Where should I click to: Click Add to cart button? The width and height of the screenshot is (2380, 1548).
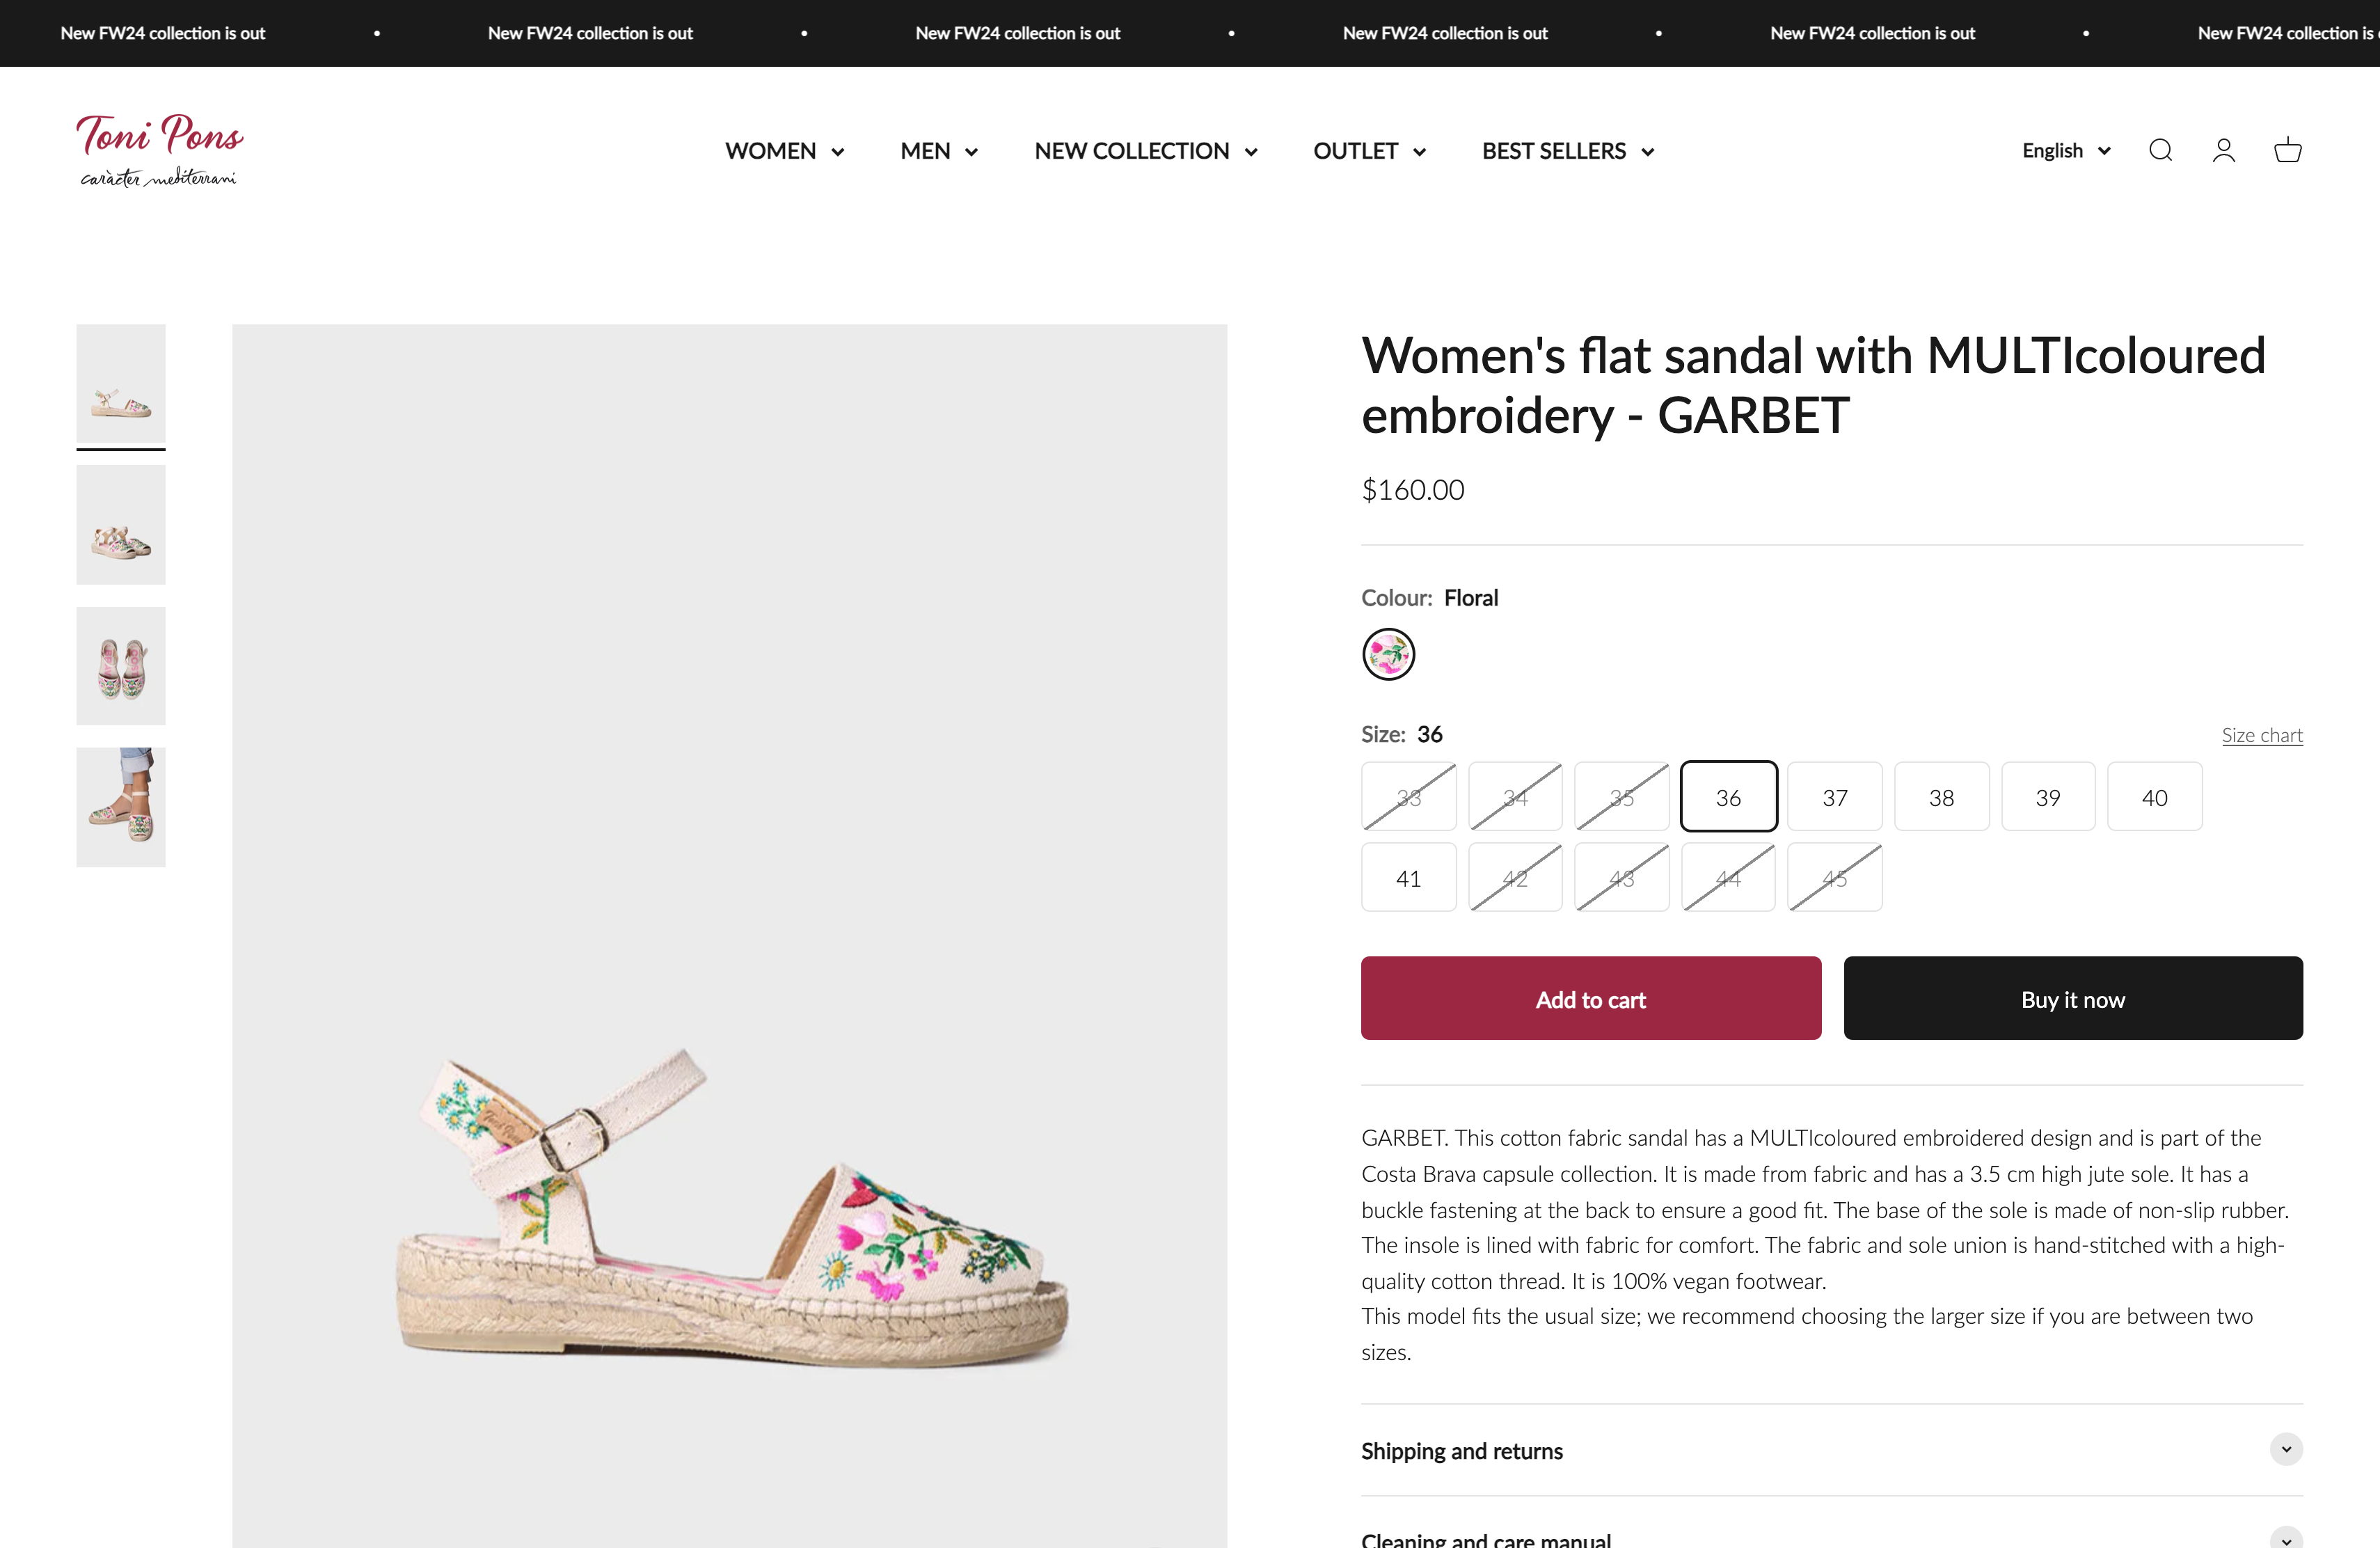1591,998
